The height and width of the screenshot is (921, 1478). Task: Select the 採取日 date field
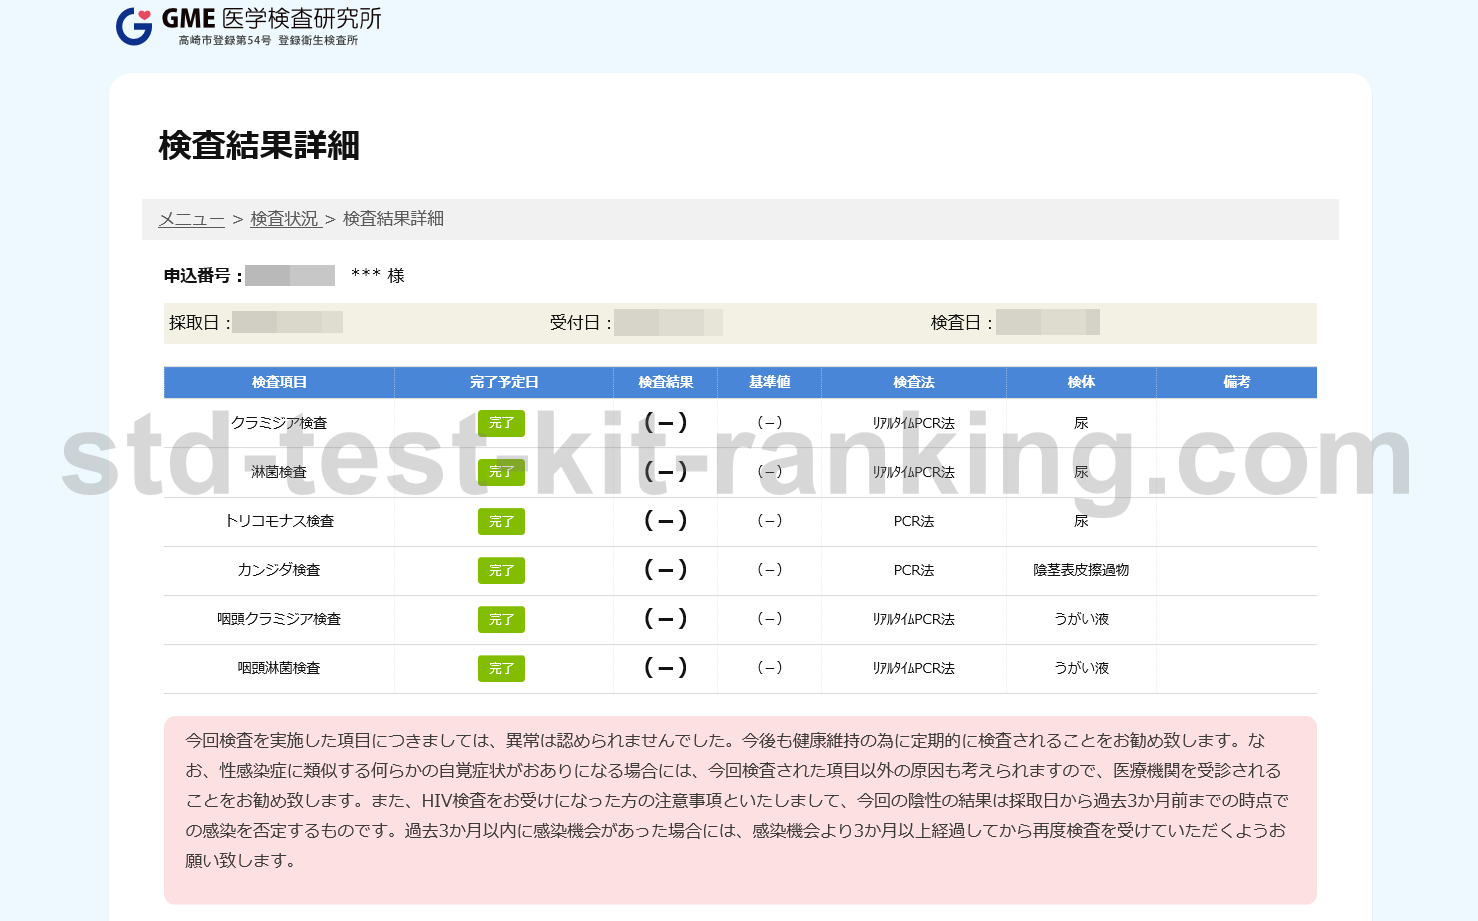[x=287, y=322]
